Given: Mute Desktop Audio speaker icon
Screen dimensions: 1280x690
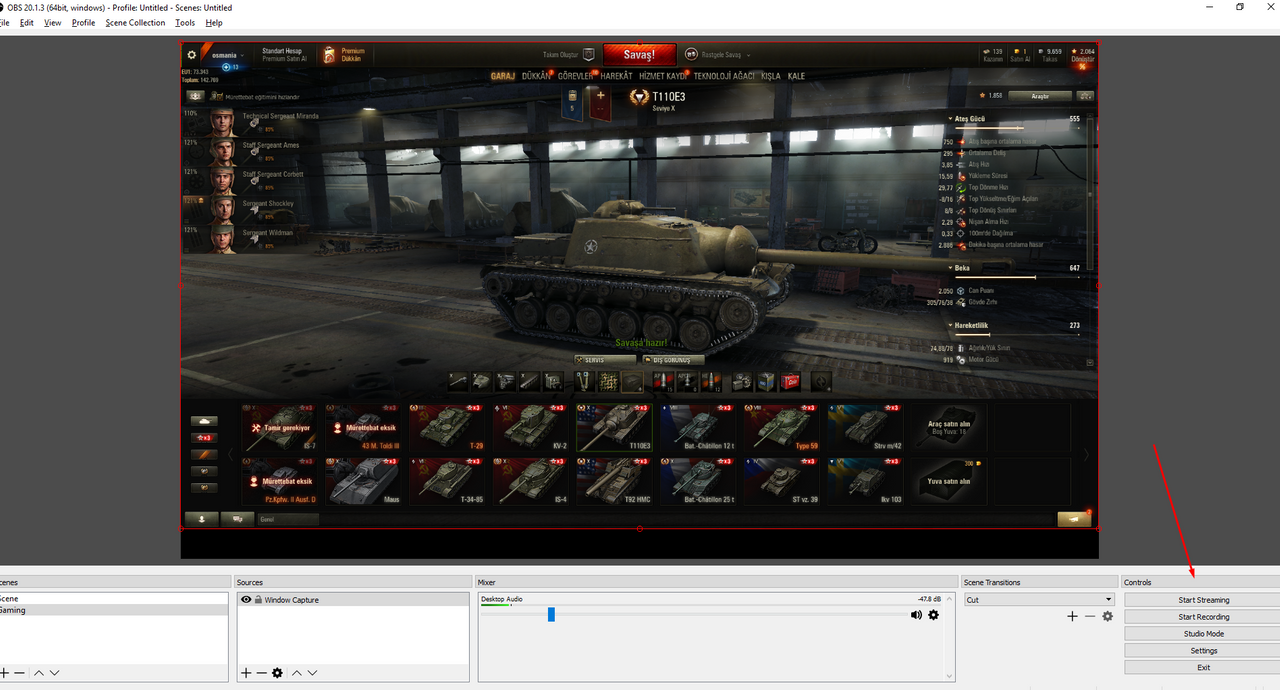Looking at the screenshot, I should tap(916, 615).
